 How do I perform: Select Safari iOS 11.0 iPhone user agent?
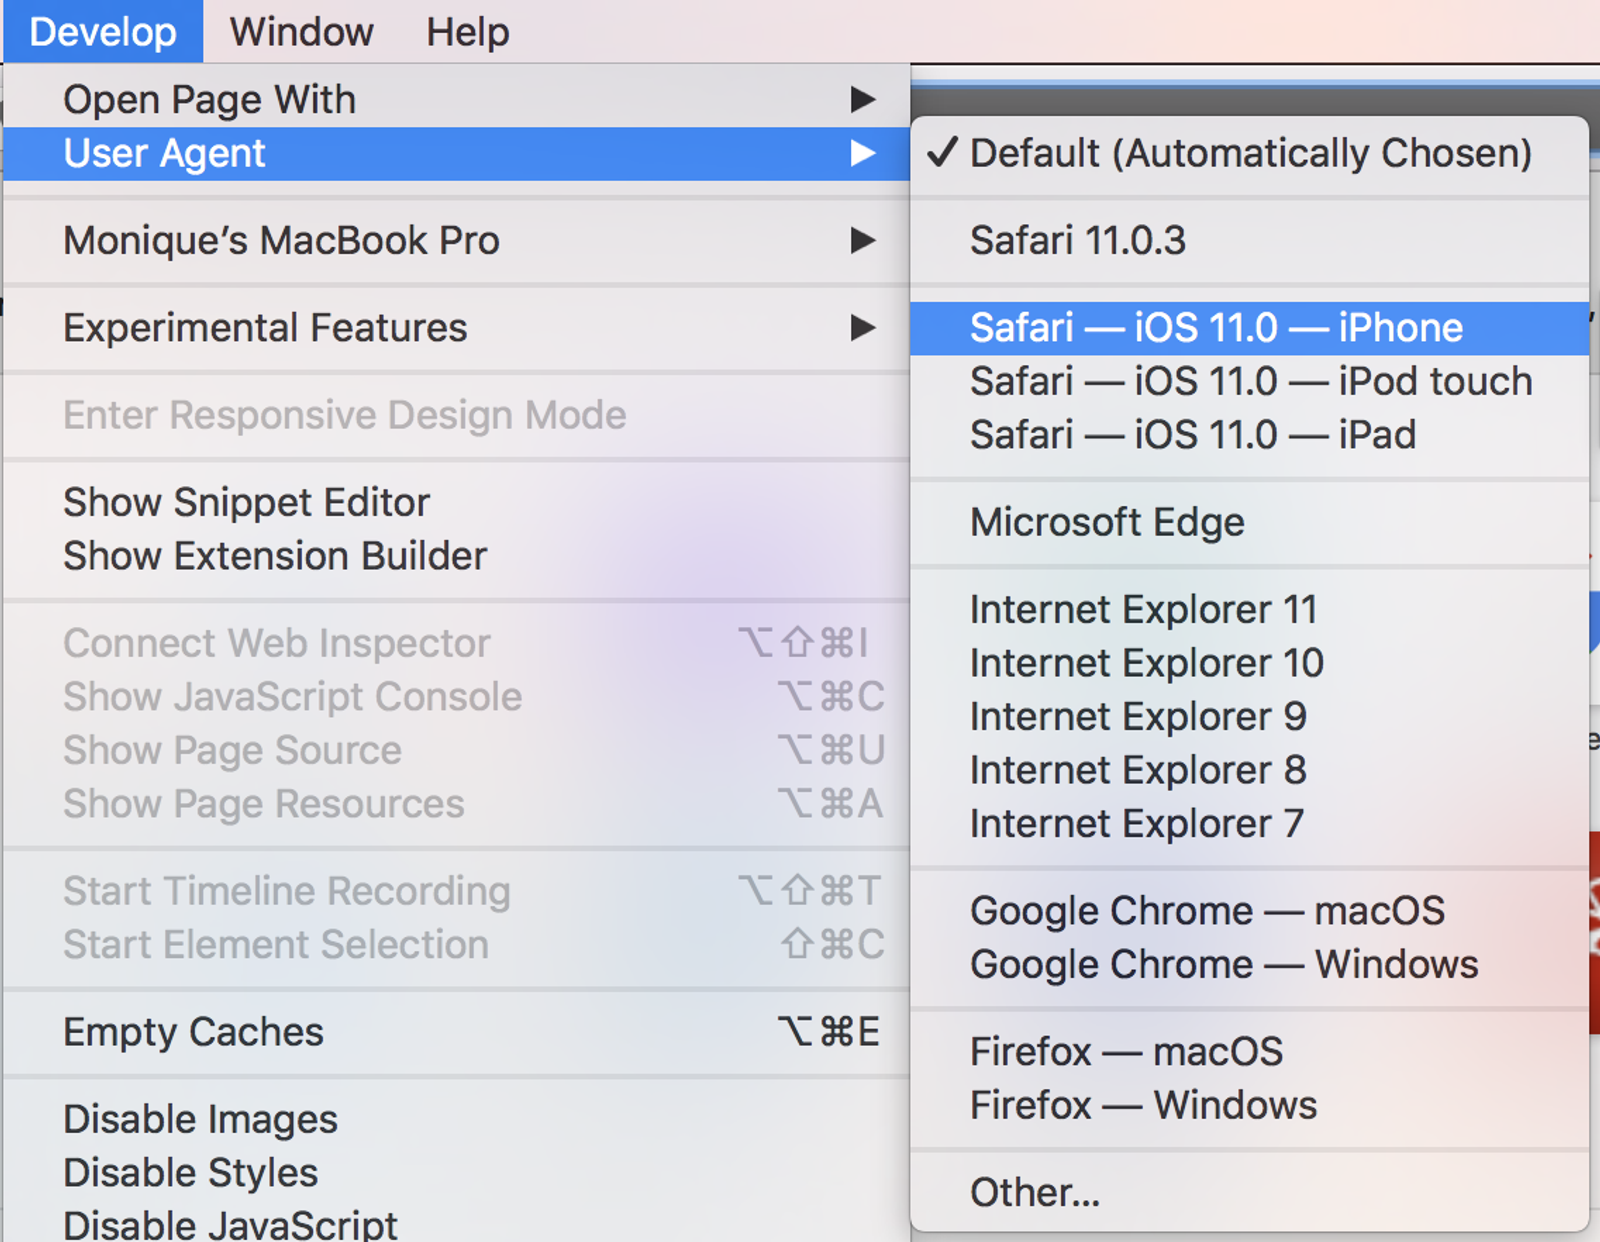click(1249, 328)
